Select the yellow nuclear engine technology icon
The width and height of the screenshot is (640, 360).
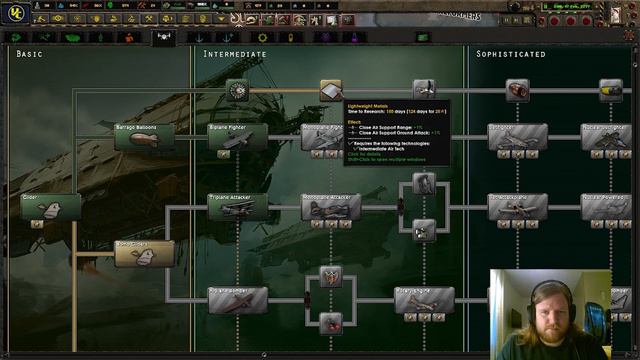pyautogui.click(x=611, y=91)
